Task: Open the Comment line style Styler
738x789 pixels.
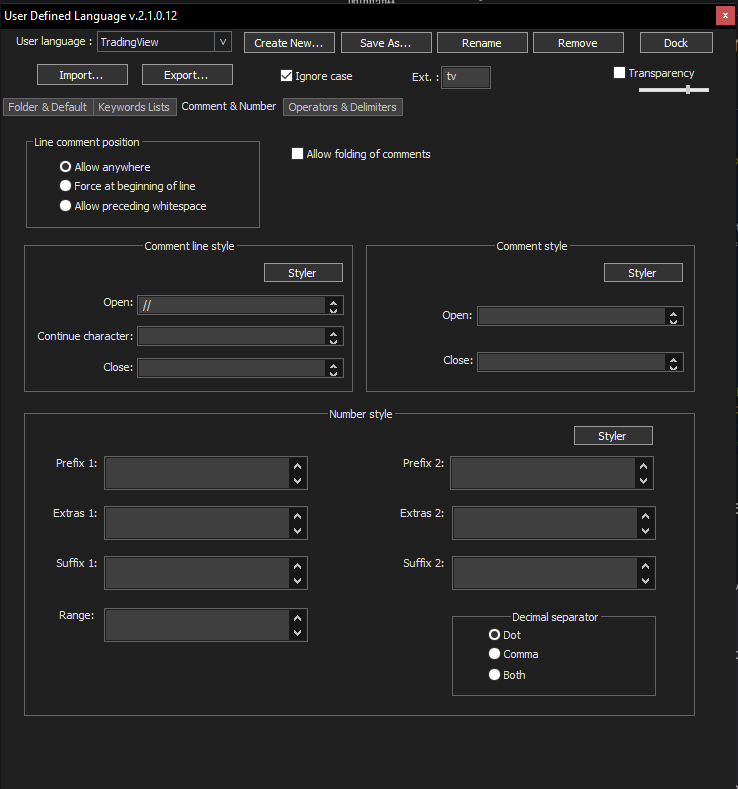Action: [303, 273]
